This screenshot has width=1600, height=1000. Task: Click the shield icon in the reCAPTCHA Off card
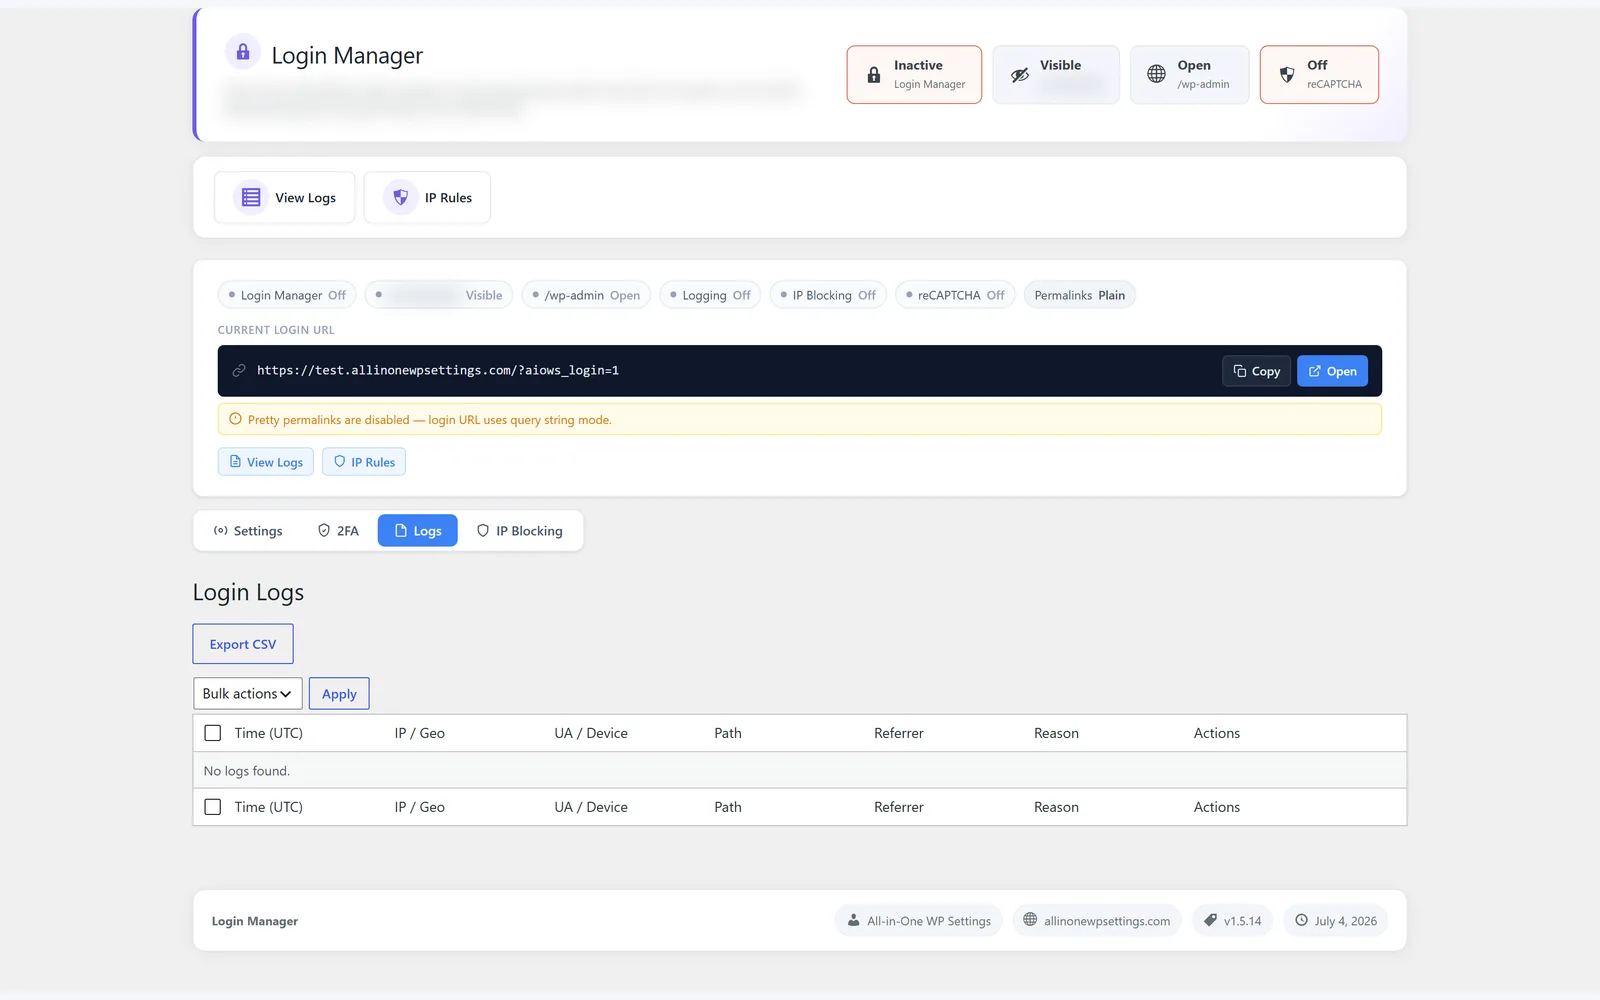pyautogui.click(x=1287, y=74)
